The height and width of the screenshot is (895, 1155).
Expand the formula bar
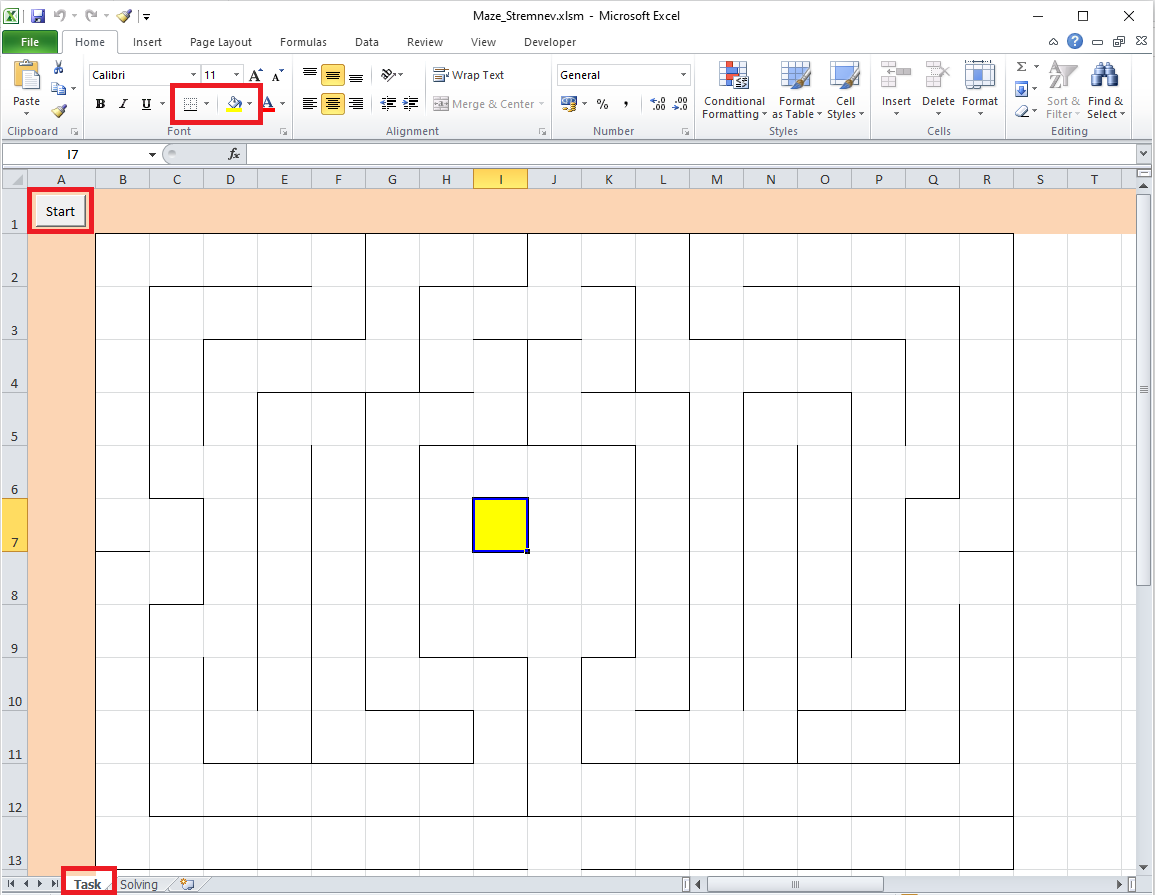(x=1143, y=154)
